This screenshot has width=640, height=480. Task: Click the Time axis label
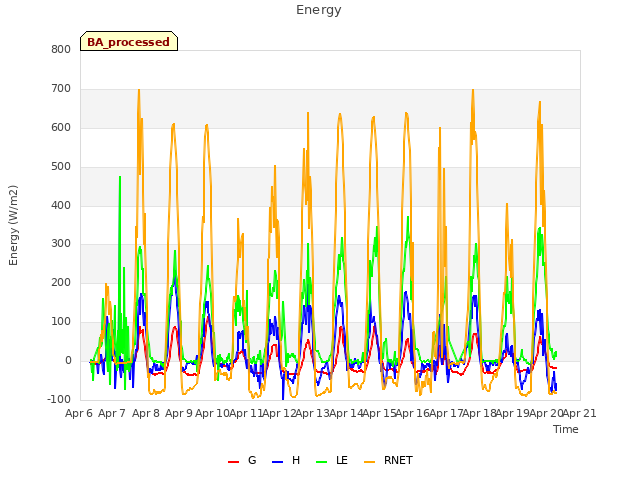[x=566, y=429]
